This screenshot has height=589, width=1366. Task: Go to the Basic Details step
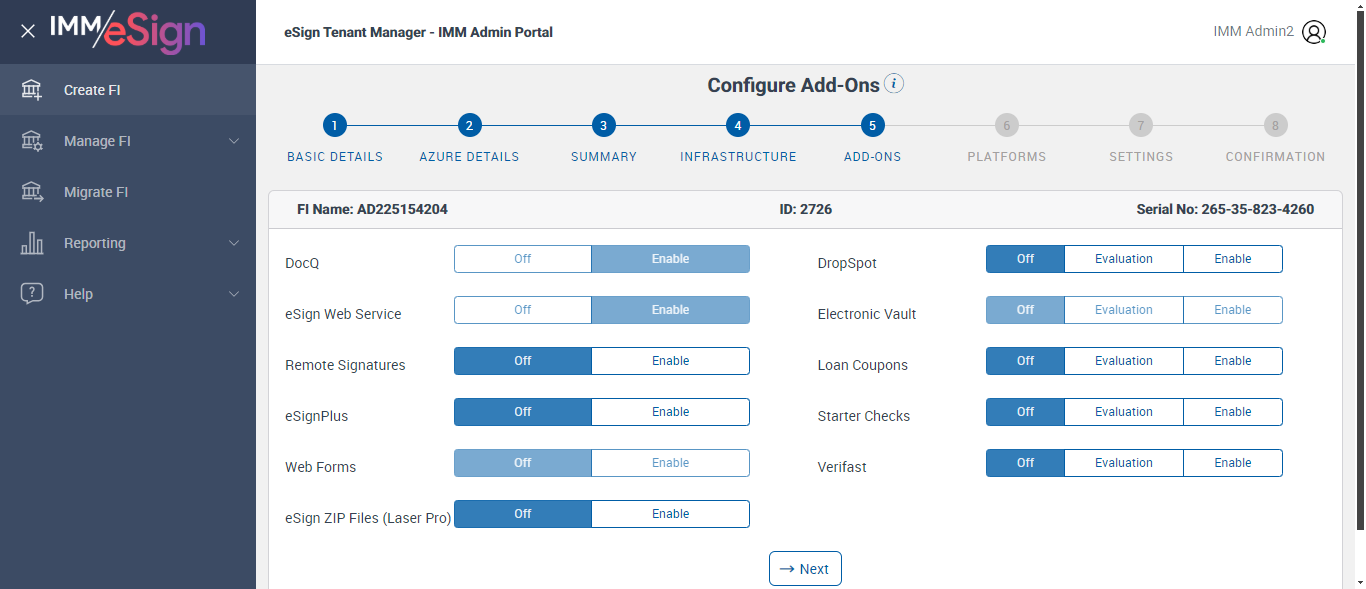335,126
